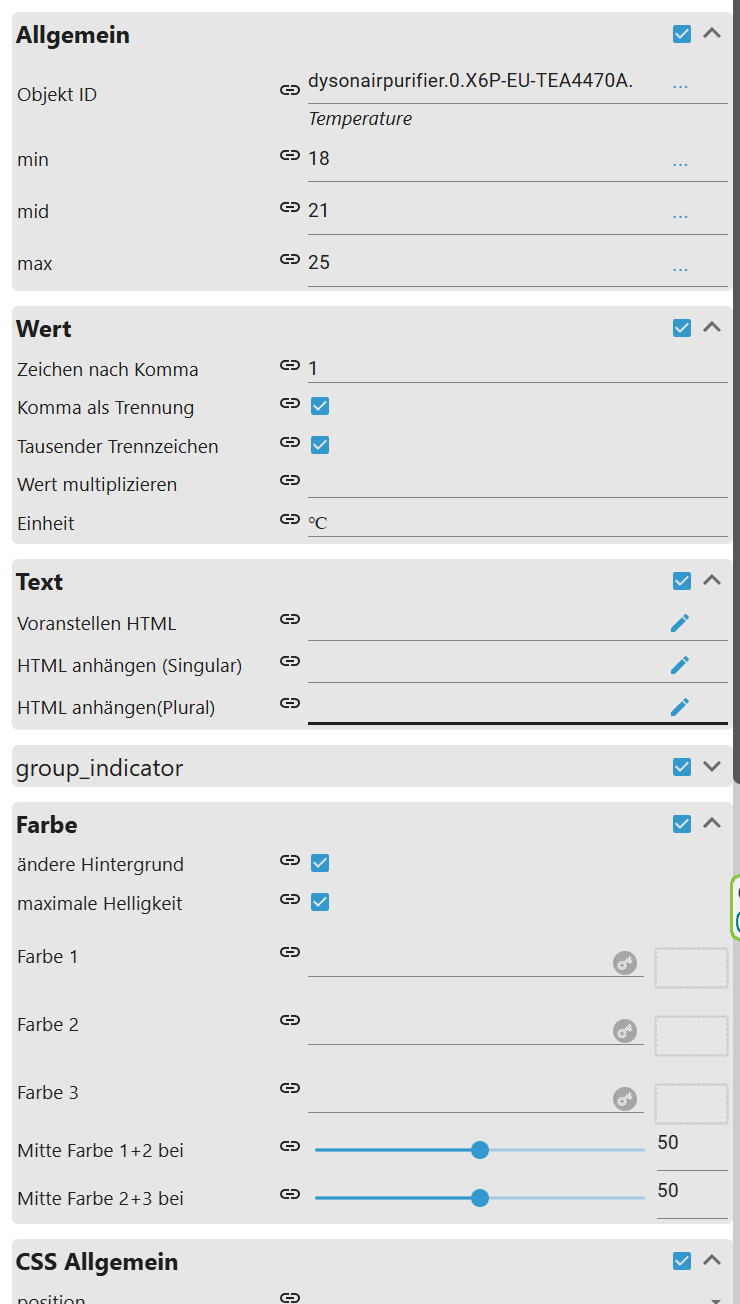740x1304 pixels.
Task: Click the key icon next to Farbe 1
Action: tap(625, 963)
